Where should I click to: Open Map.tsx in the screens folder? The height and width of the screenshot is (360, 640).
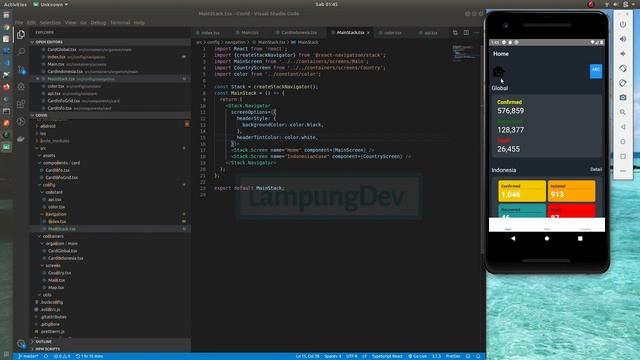tap(56, 288)
